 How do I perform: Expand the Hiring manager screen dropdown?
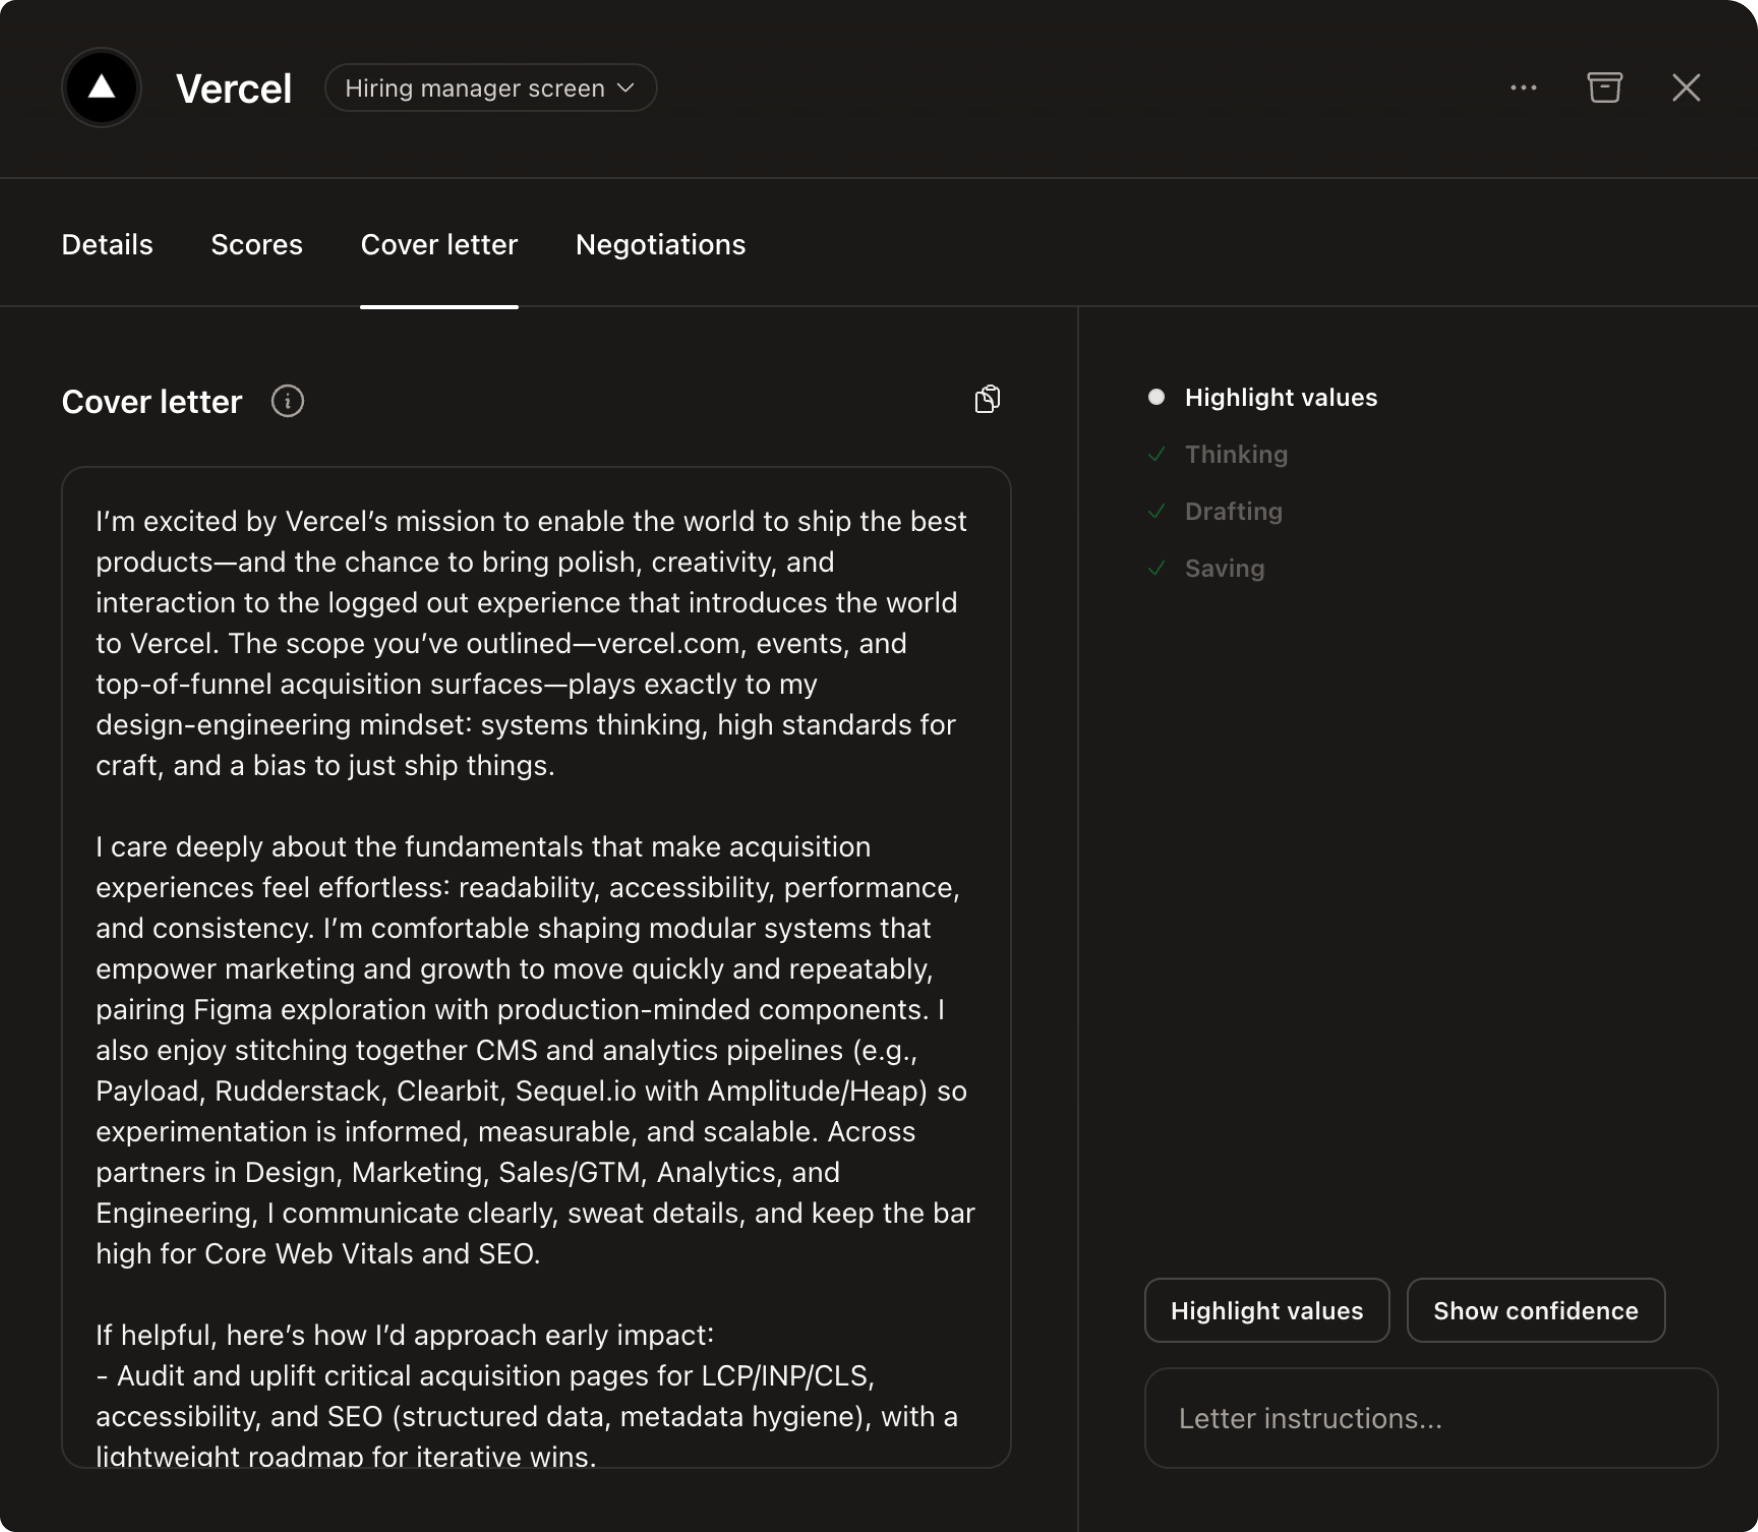pos(490,88)
